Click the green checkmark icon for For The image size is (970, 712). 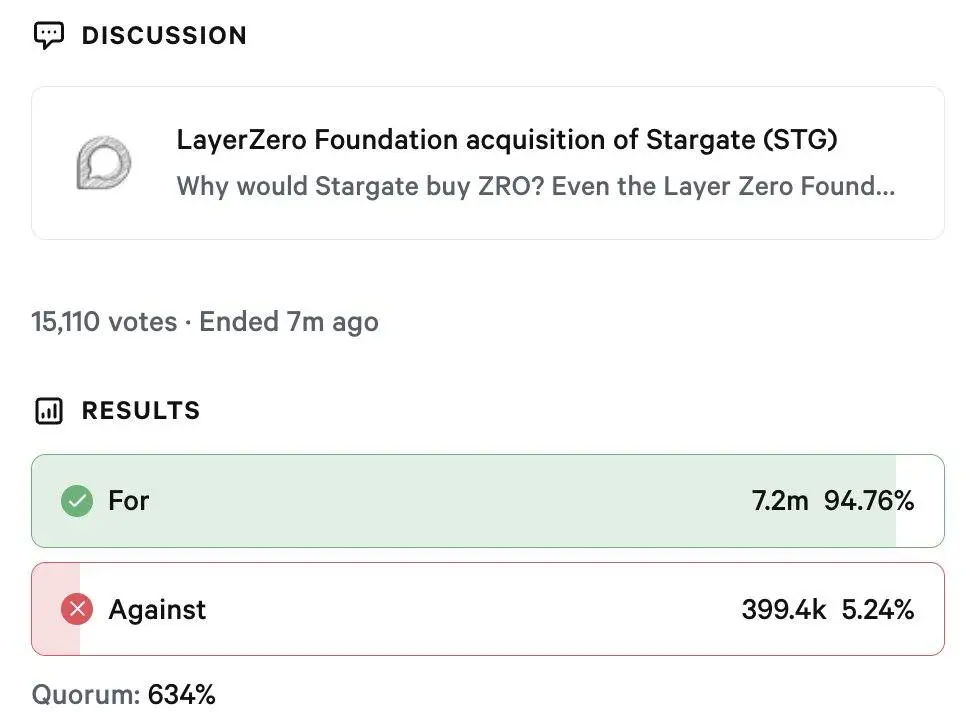77,501
